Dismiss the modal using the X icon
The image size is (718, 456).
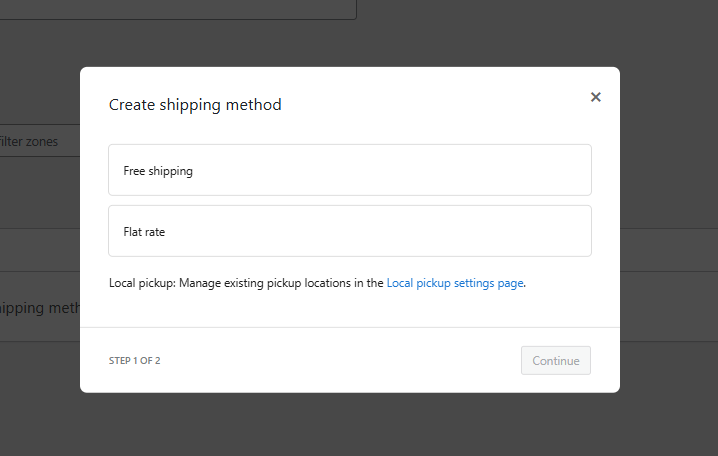[596, 97]
